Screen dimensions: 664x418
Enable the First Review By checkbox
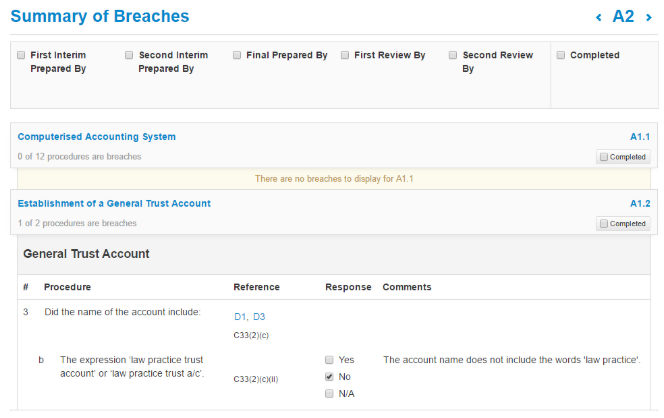(x=345, y=56)
